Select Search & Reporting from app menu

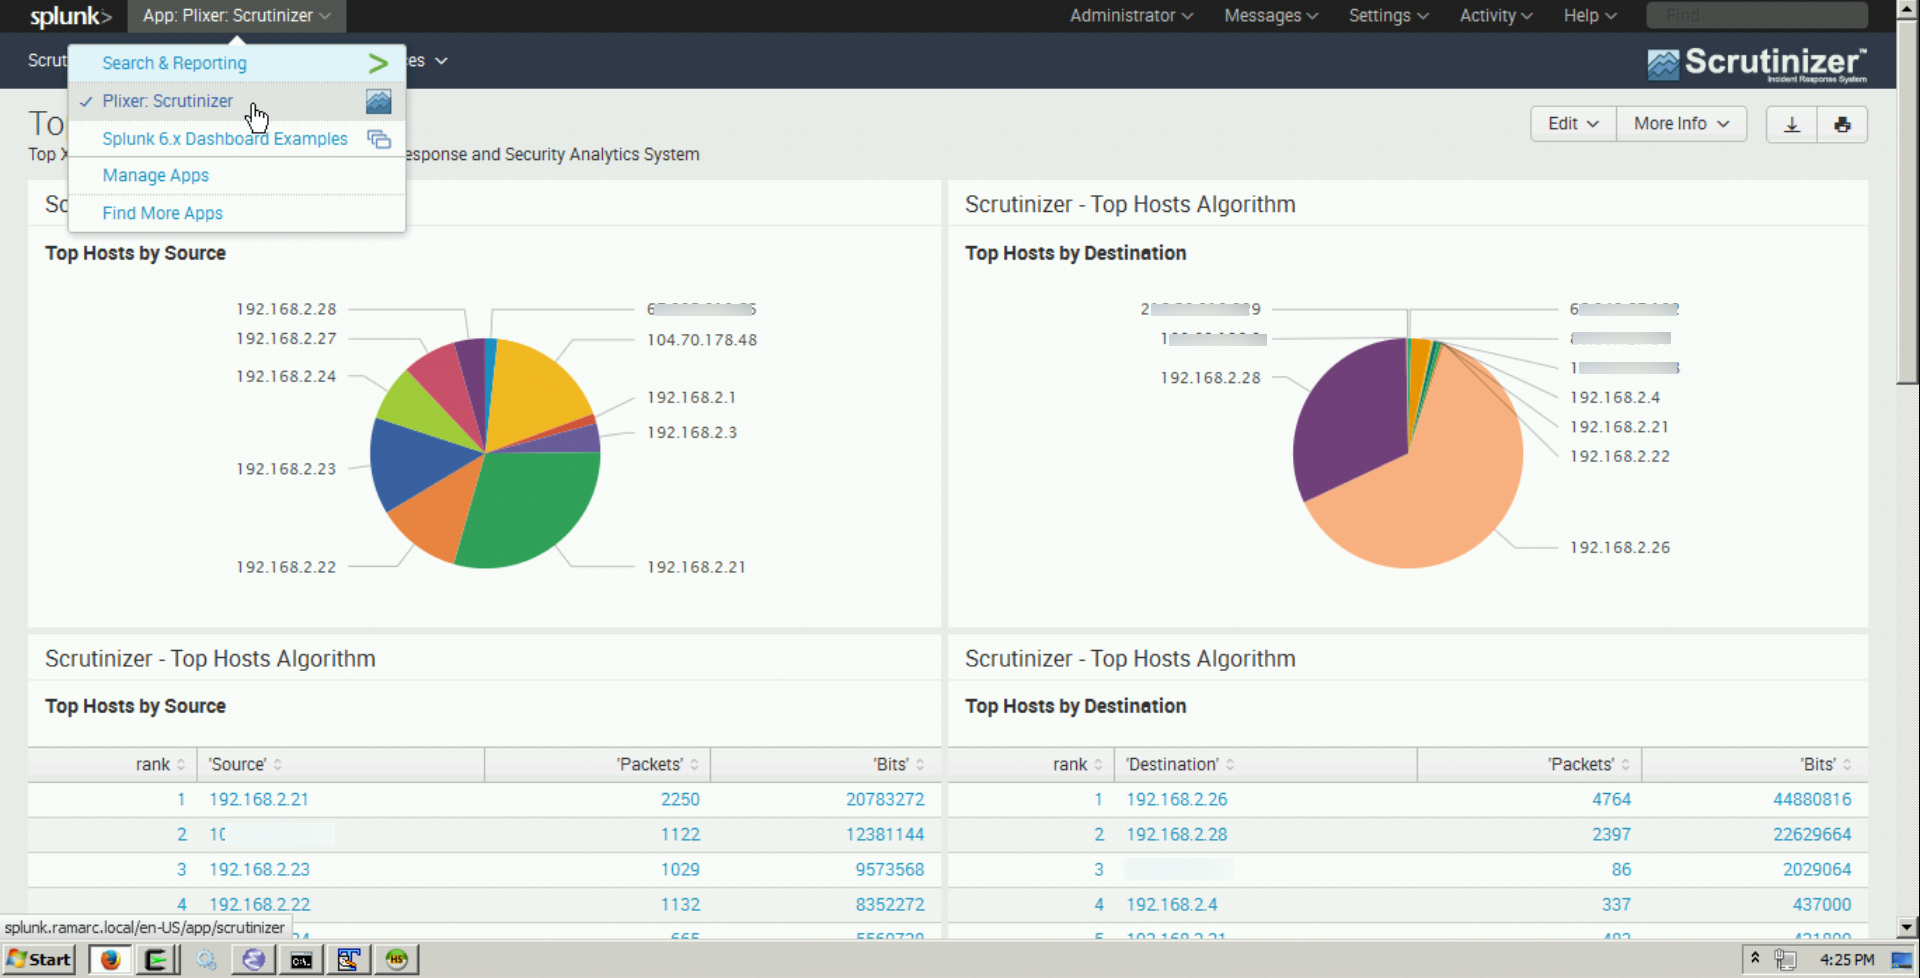tap(174, 63)
